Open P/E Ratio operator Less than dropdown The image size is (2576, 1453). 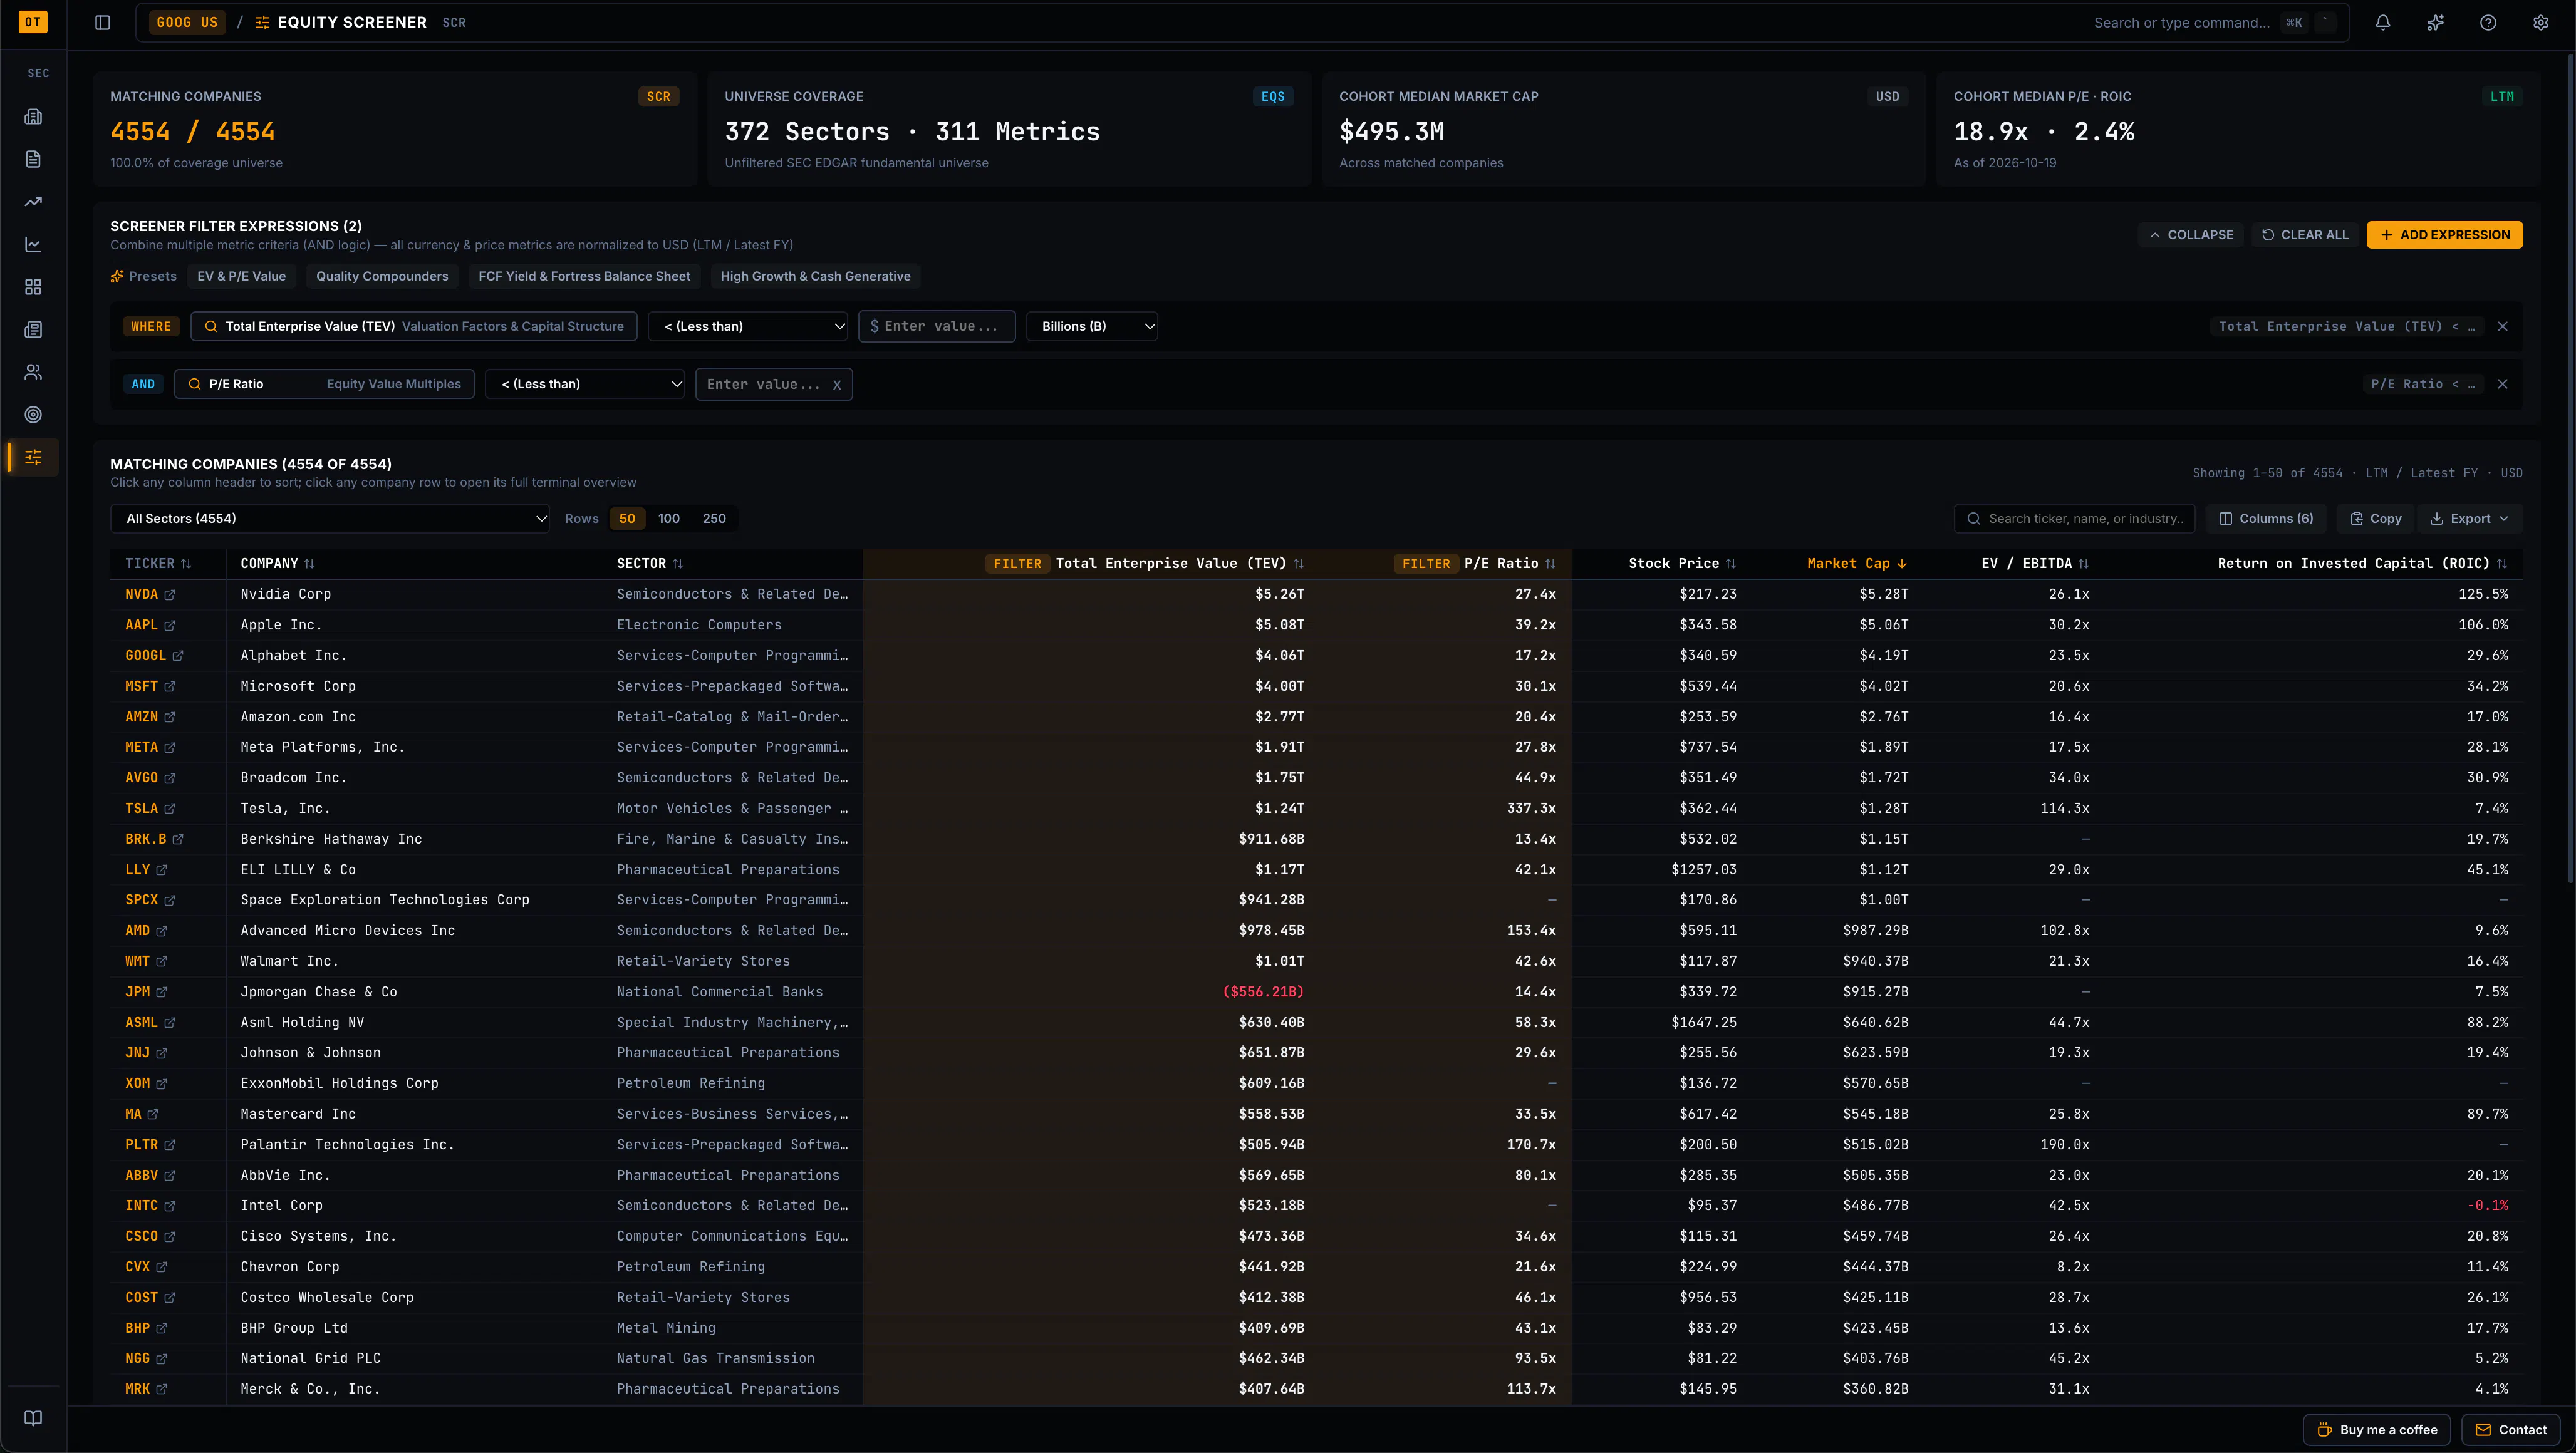coord(585,384)
